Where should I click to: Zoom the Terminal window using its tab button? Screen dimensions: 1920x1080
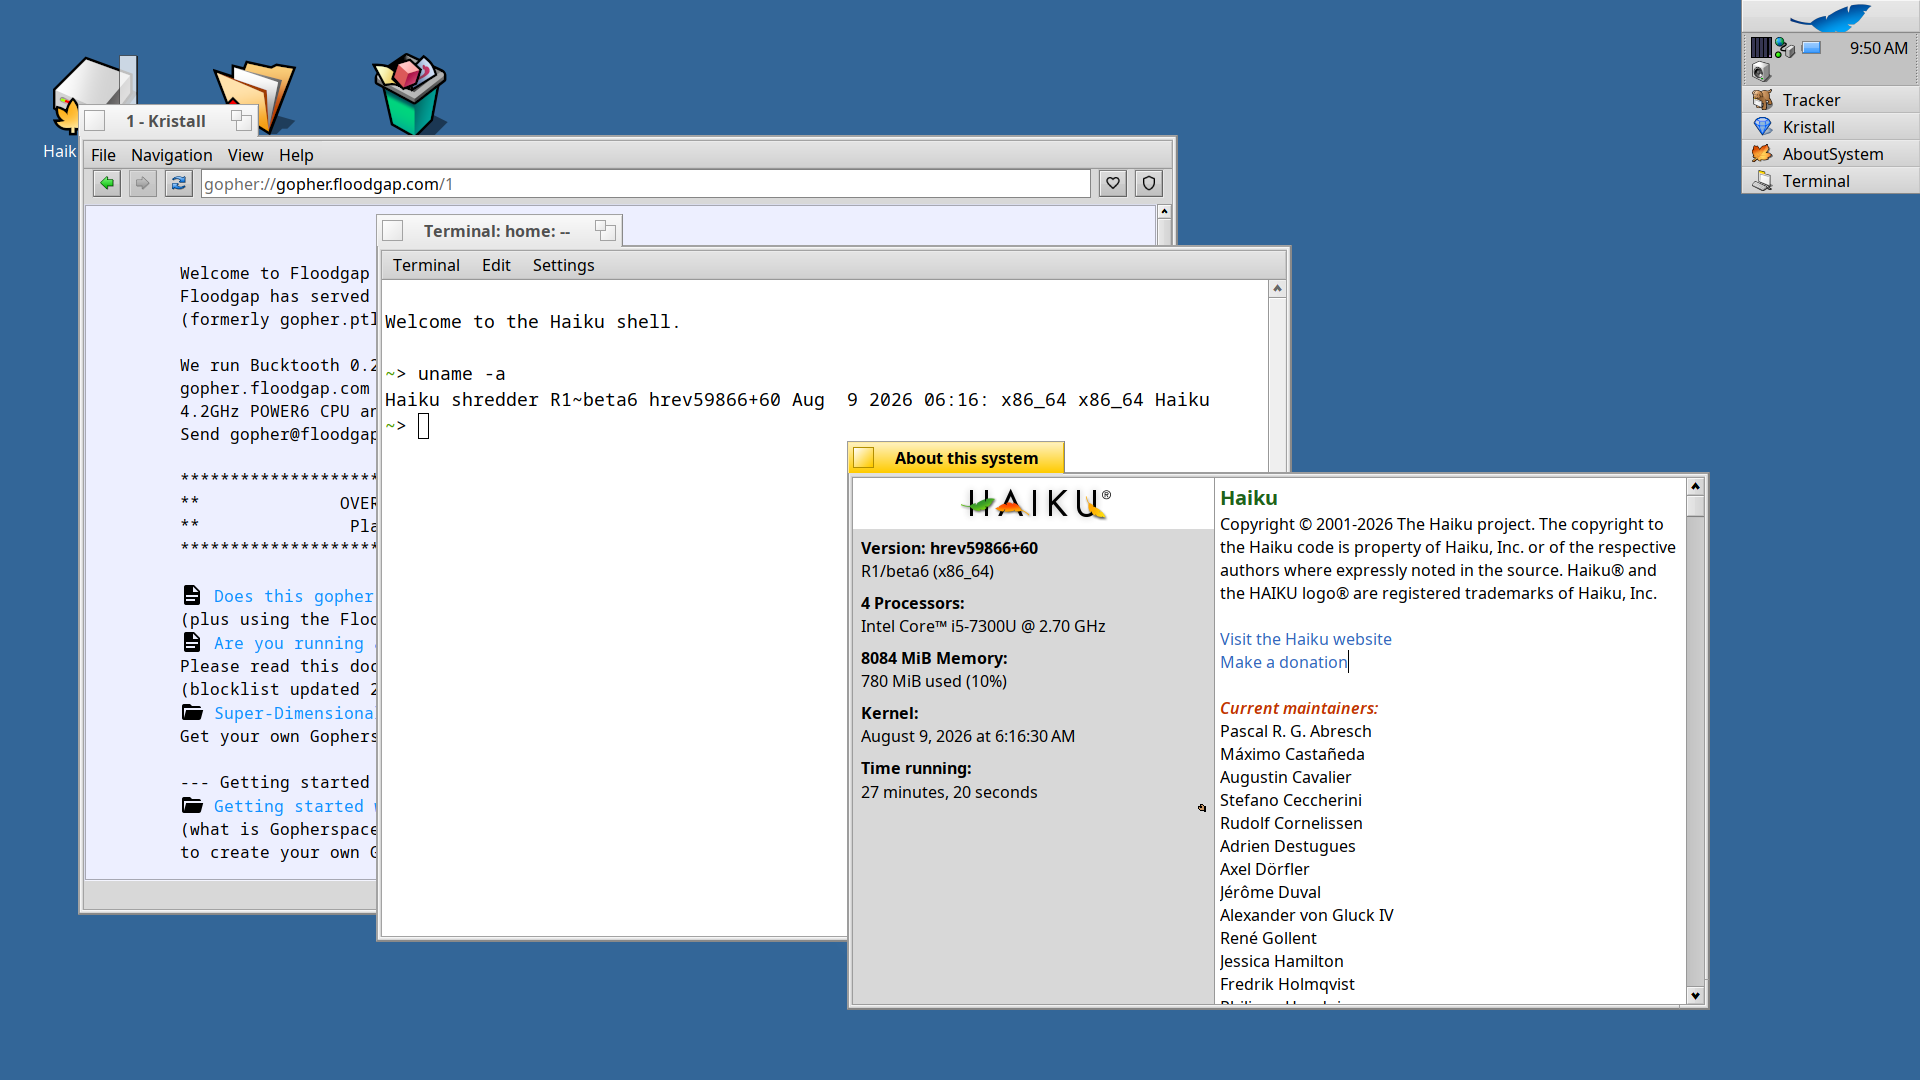tap(605, 231)
